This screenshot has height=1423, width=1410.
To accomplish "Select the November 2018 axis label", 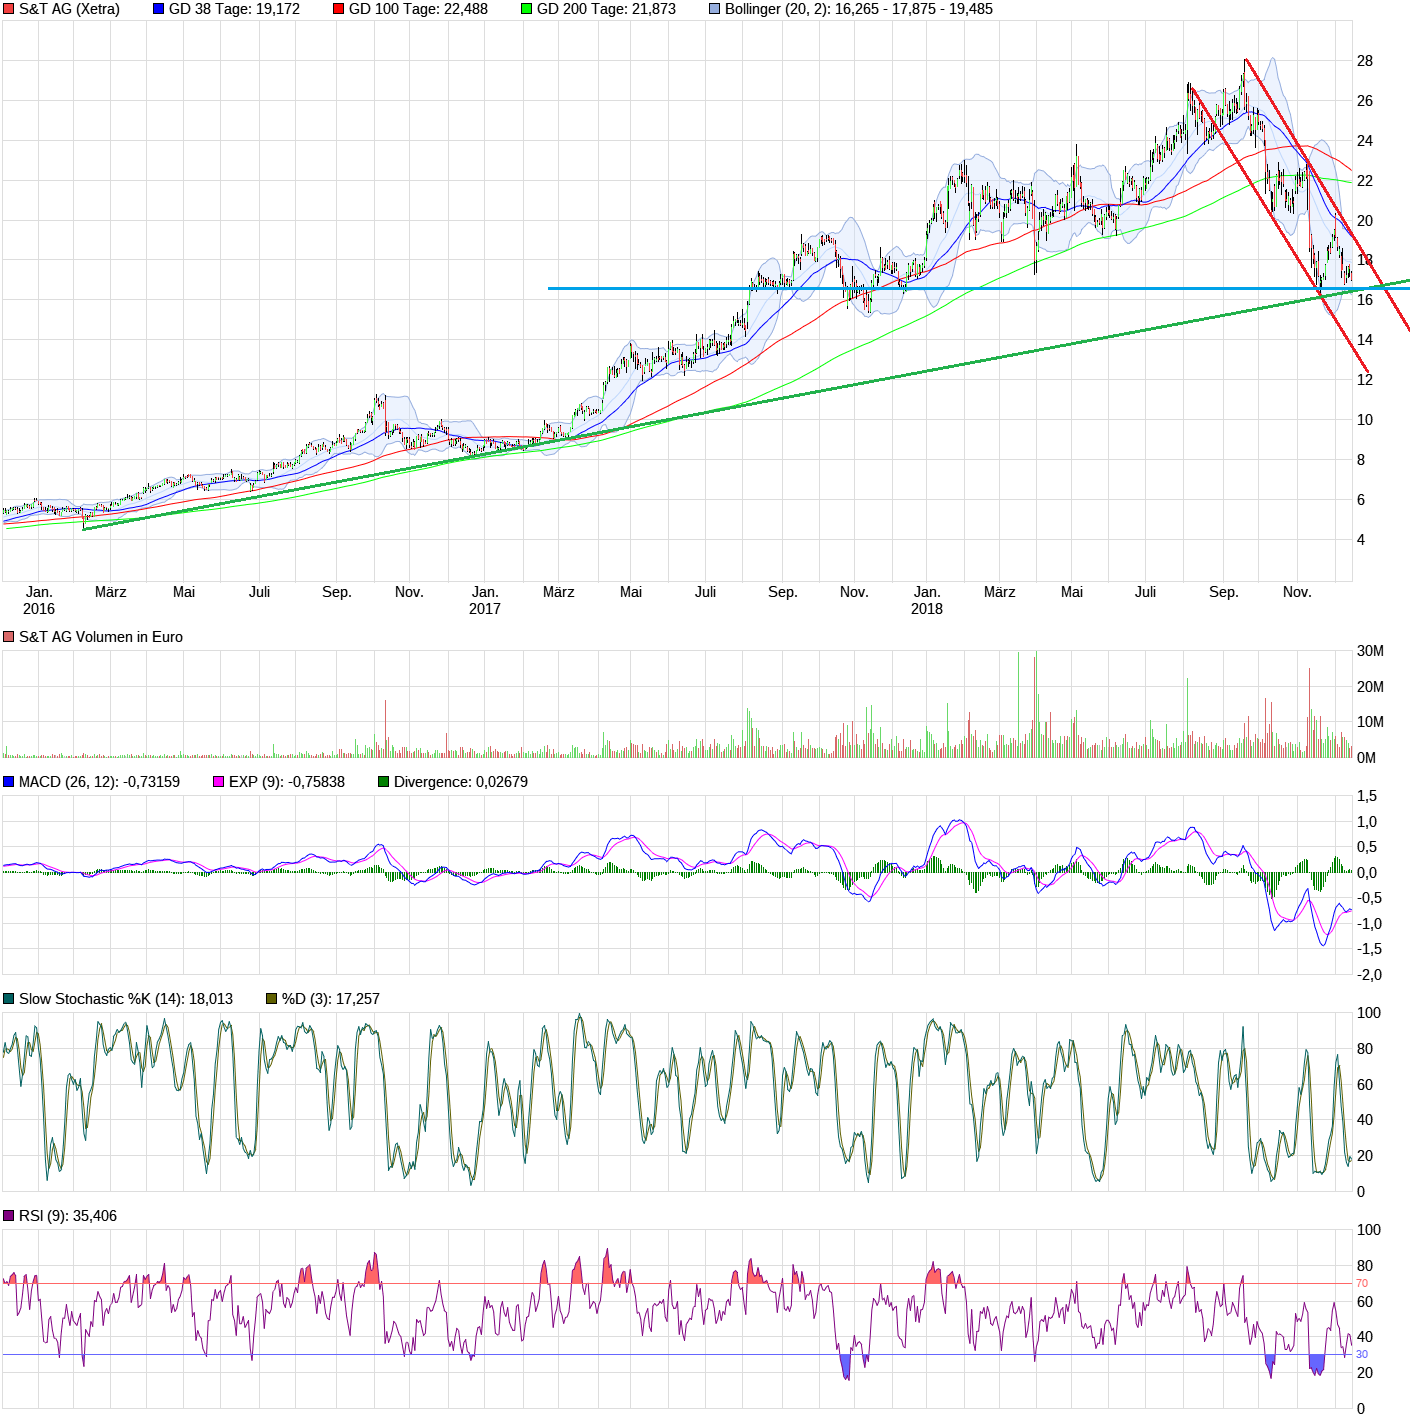I will coord(1297,592).
